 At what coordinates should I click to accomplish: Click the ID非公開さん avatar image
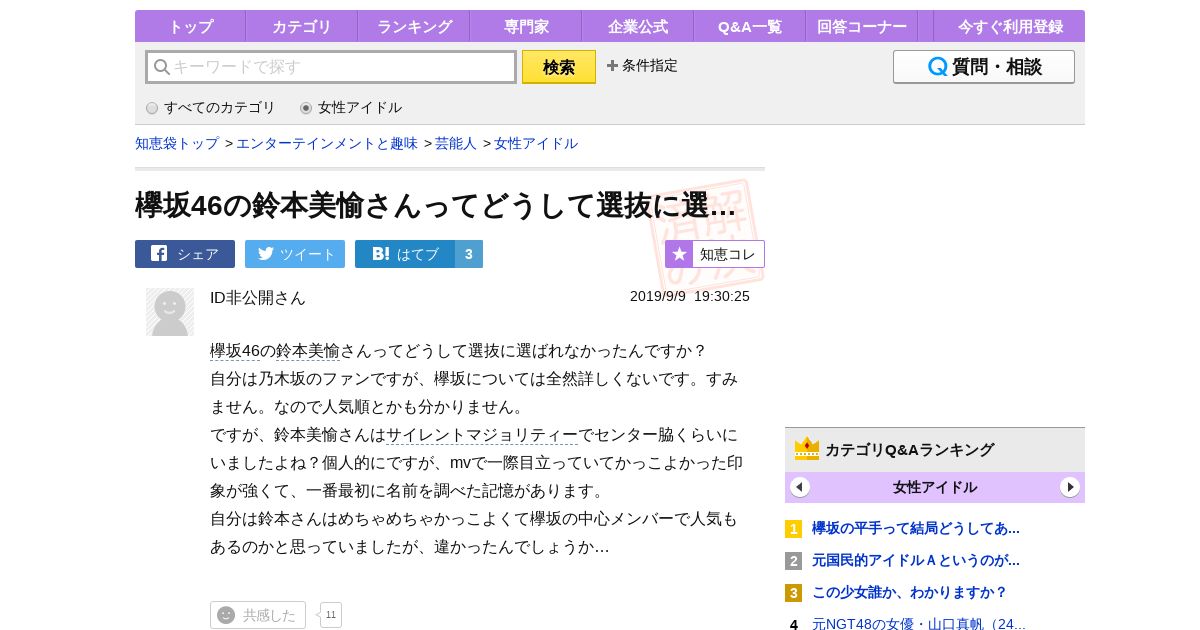pyautogui.click(x=170, y=312)
